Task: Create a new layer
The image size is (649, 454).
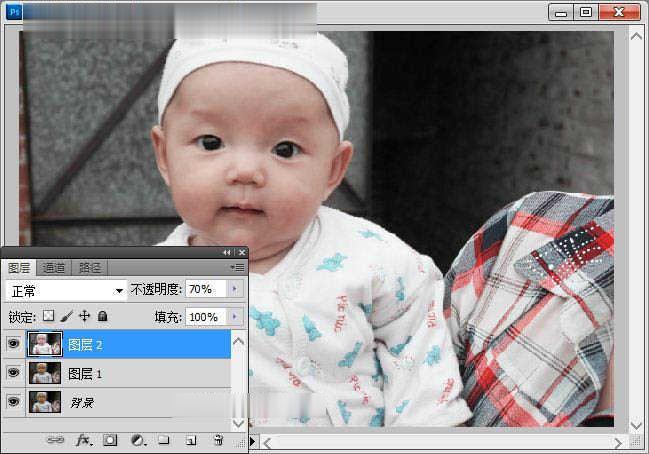Action: (191, 440)
